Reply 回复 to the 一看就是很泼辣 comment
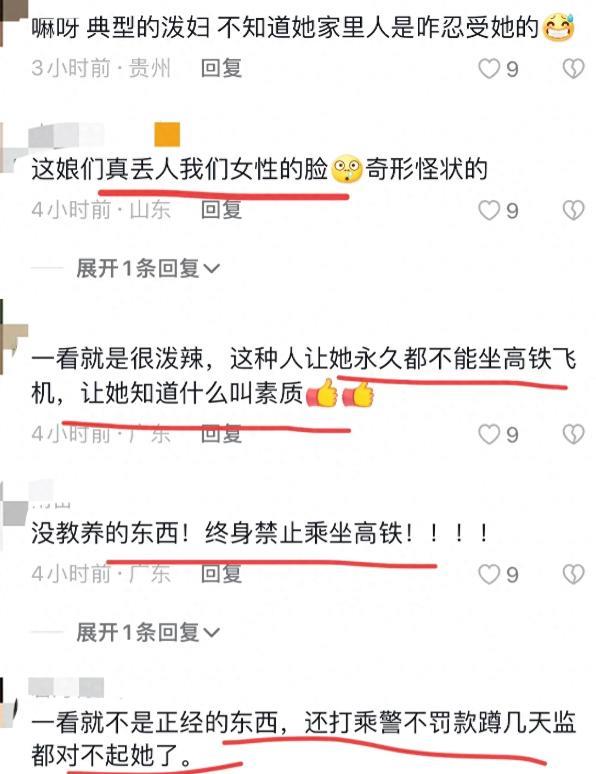 click(221, 434)
